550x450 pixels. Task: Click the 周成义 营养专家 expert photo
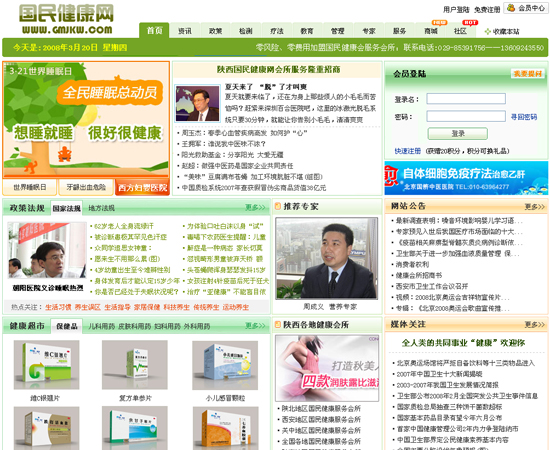(327, 258)
